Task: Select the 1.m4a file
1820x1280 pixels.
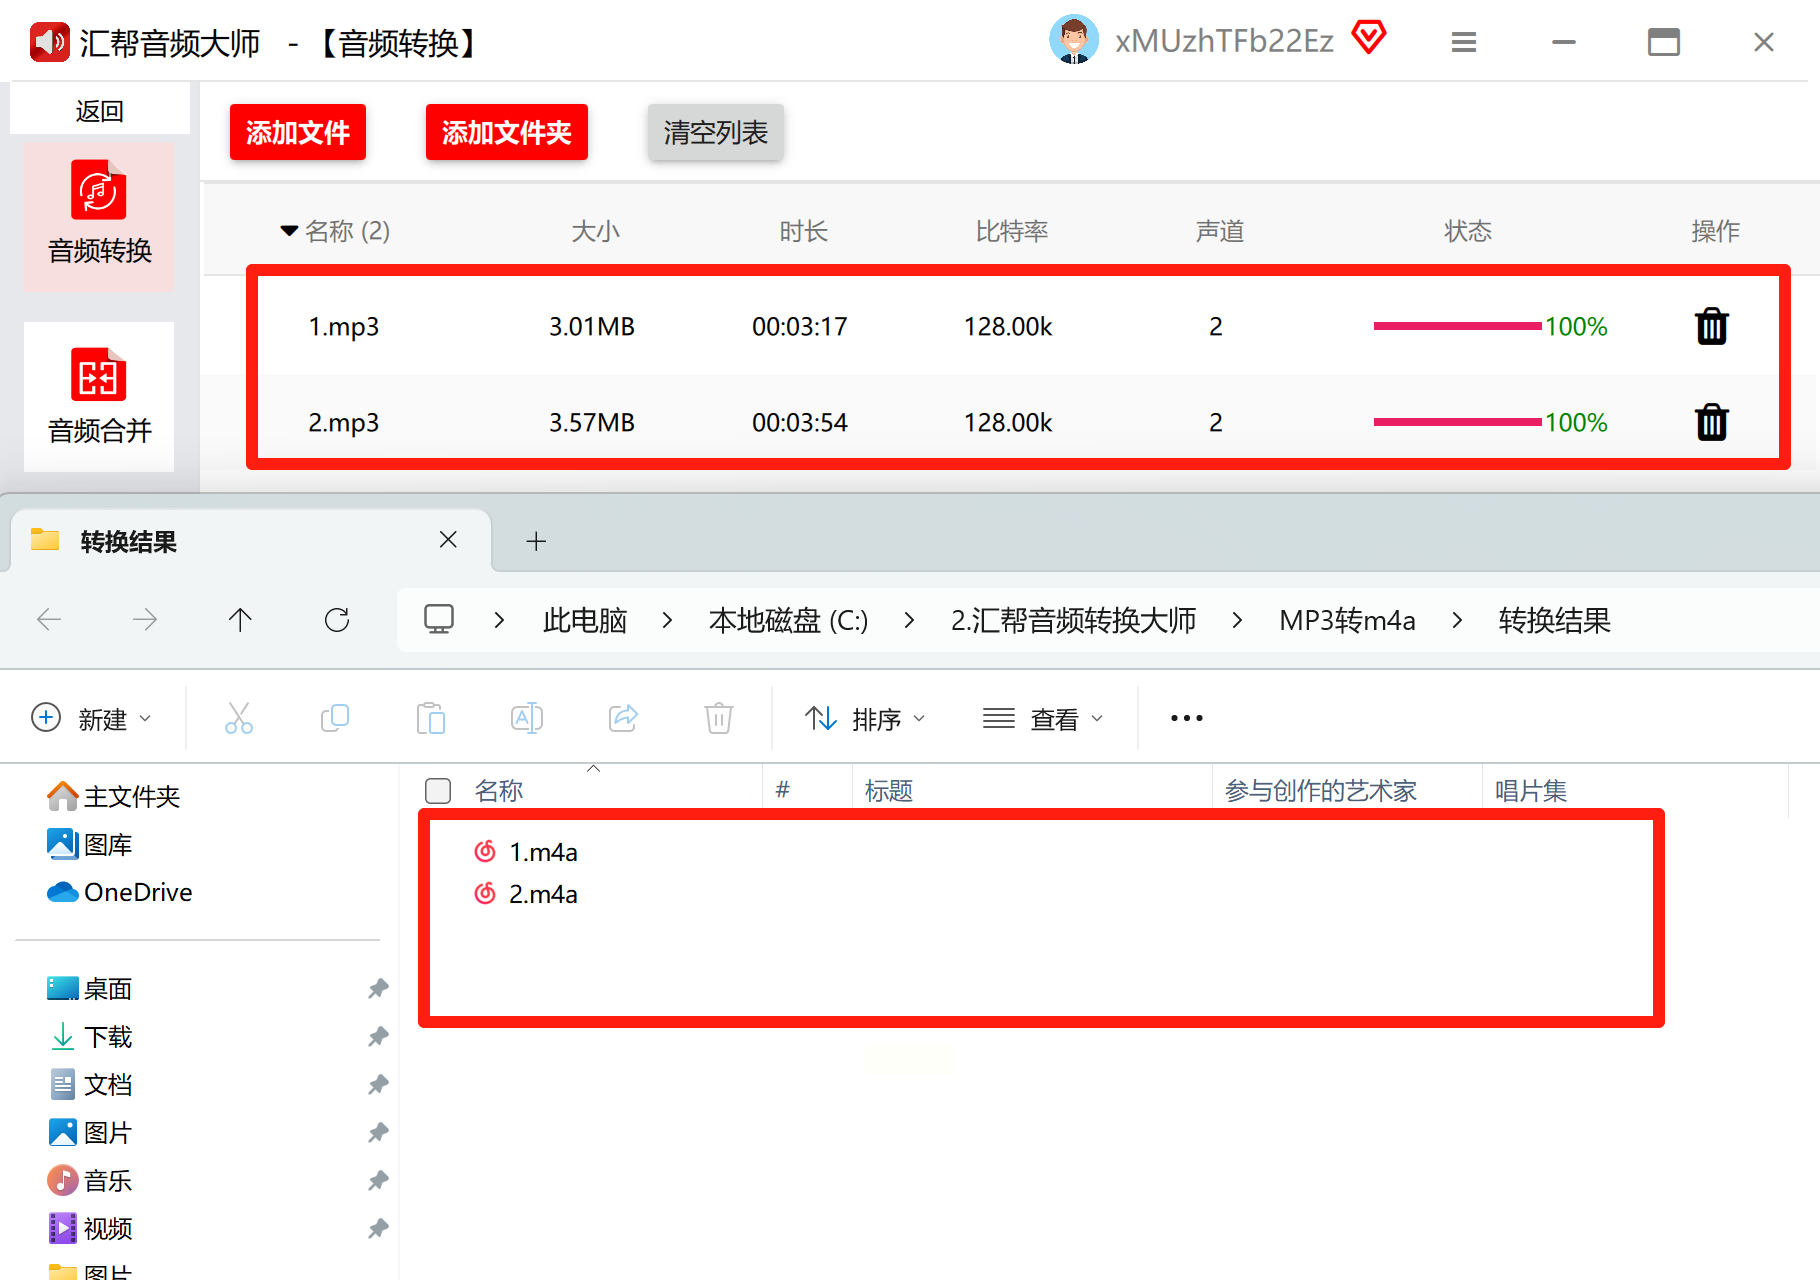Action: [526, 852]
